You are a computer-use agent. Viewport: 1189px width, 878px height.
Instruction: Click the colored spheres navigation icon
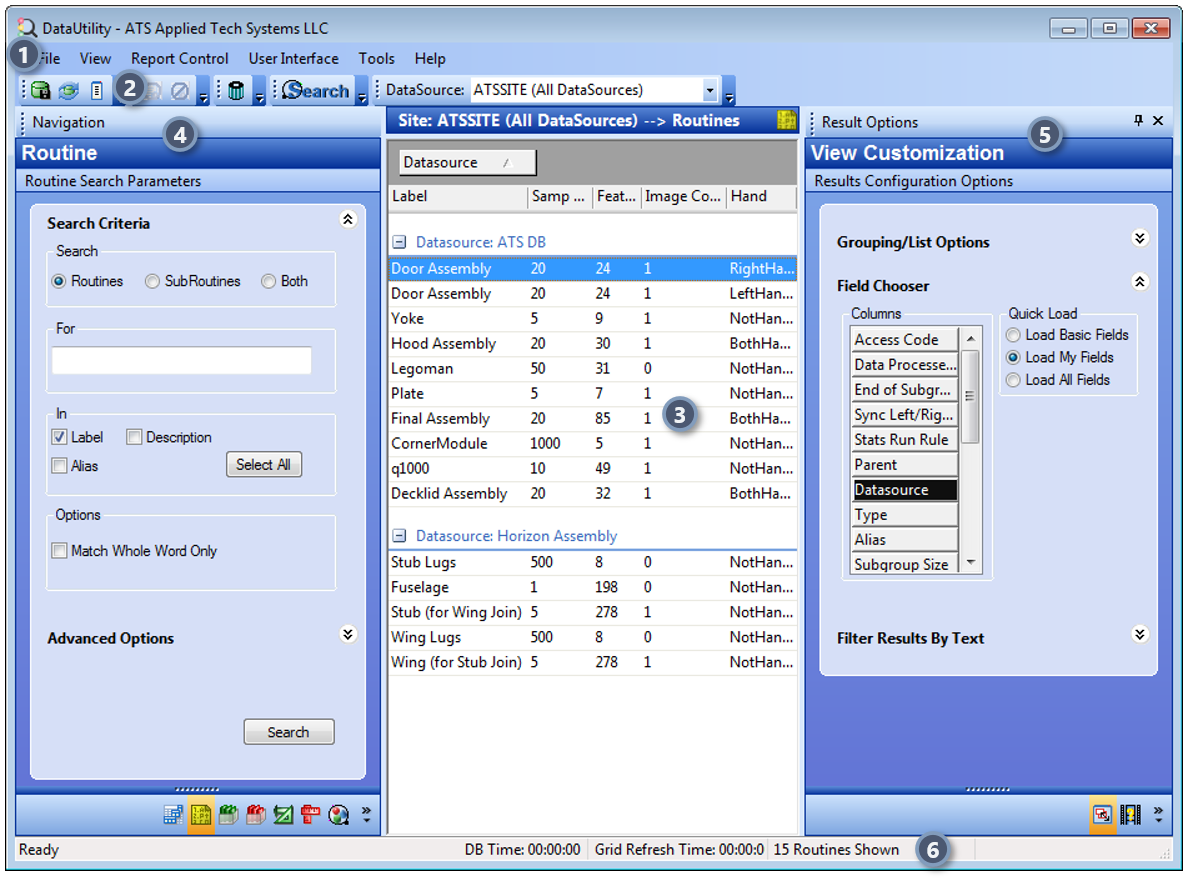[338, 815]
